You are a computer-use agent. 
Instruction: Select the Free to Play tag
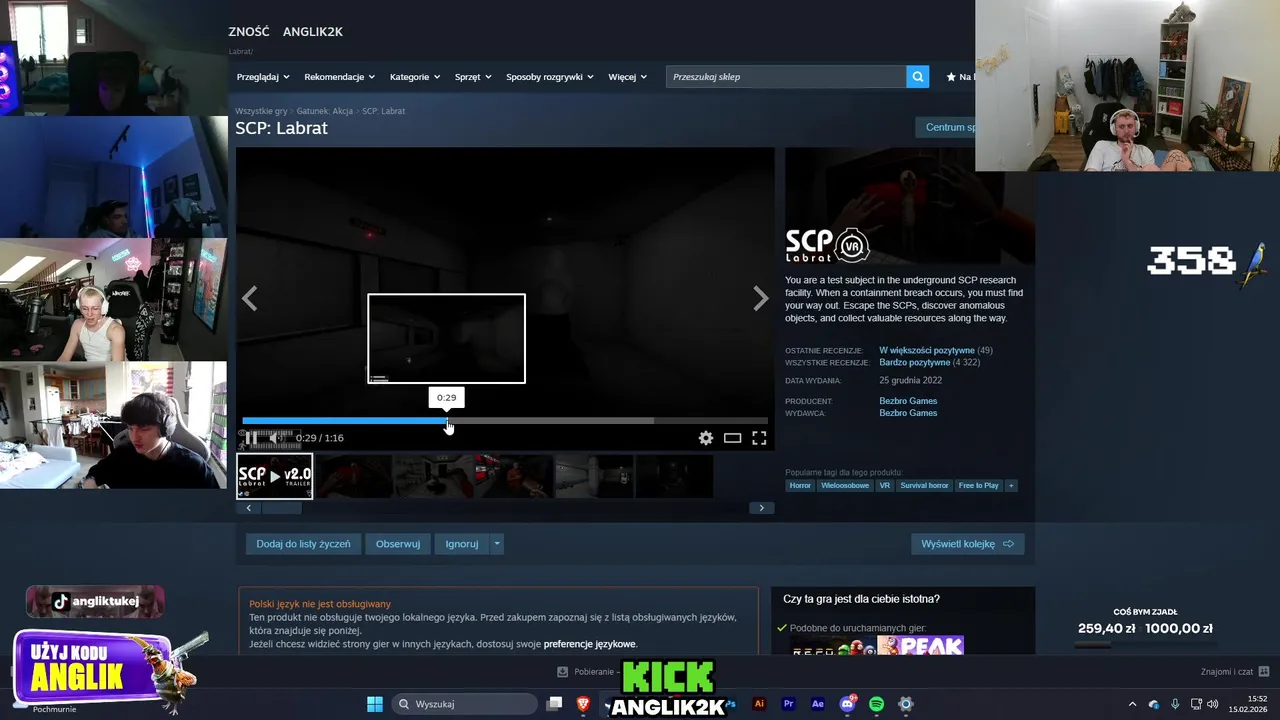click(x=978, y=486)
